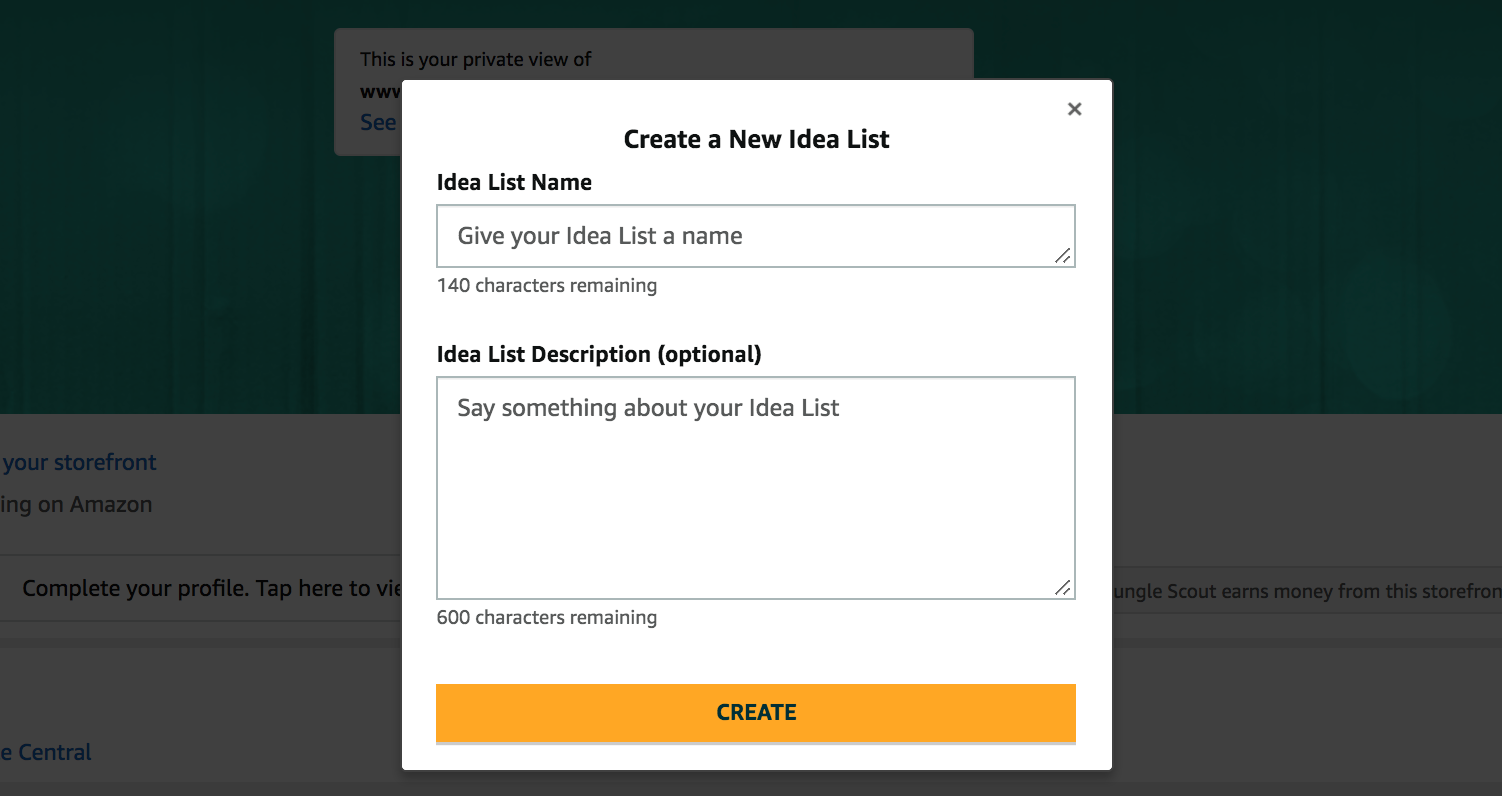Click the 'your storefront' link
The image size is (1502, 796).
click(x=79, y=462)
